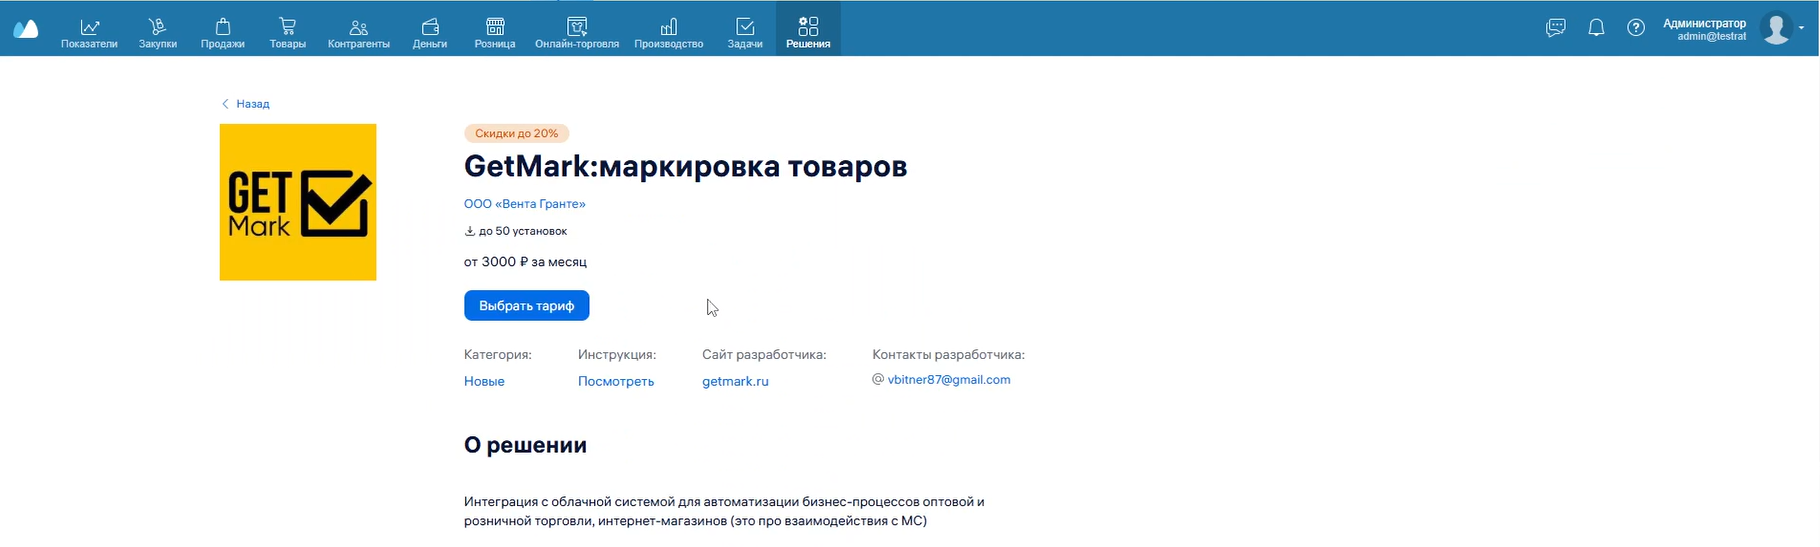Click the @ icon beside developer email
The width and height of the screenshot is (1820, 547).
pos(878,379)
